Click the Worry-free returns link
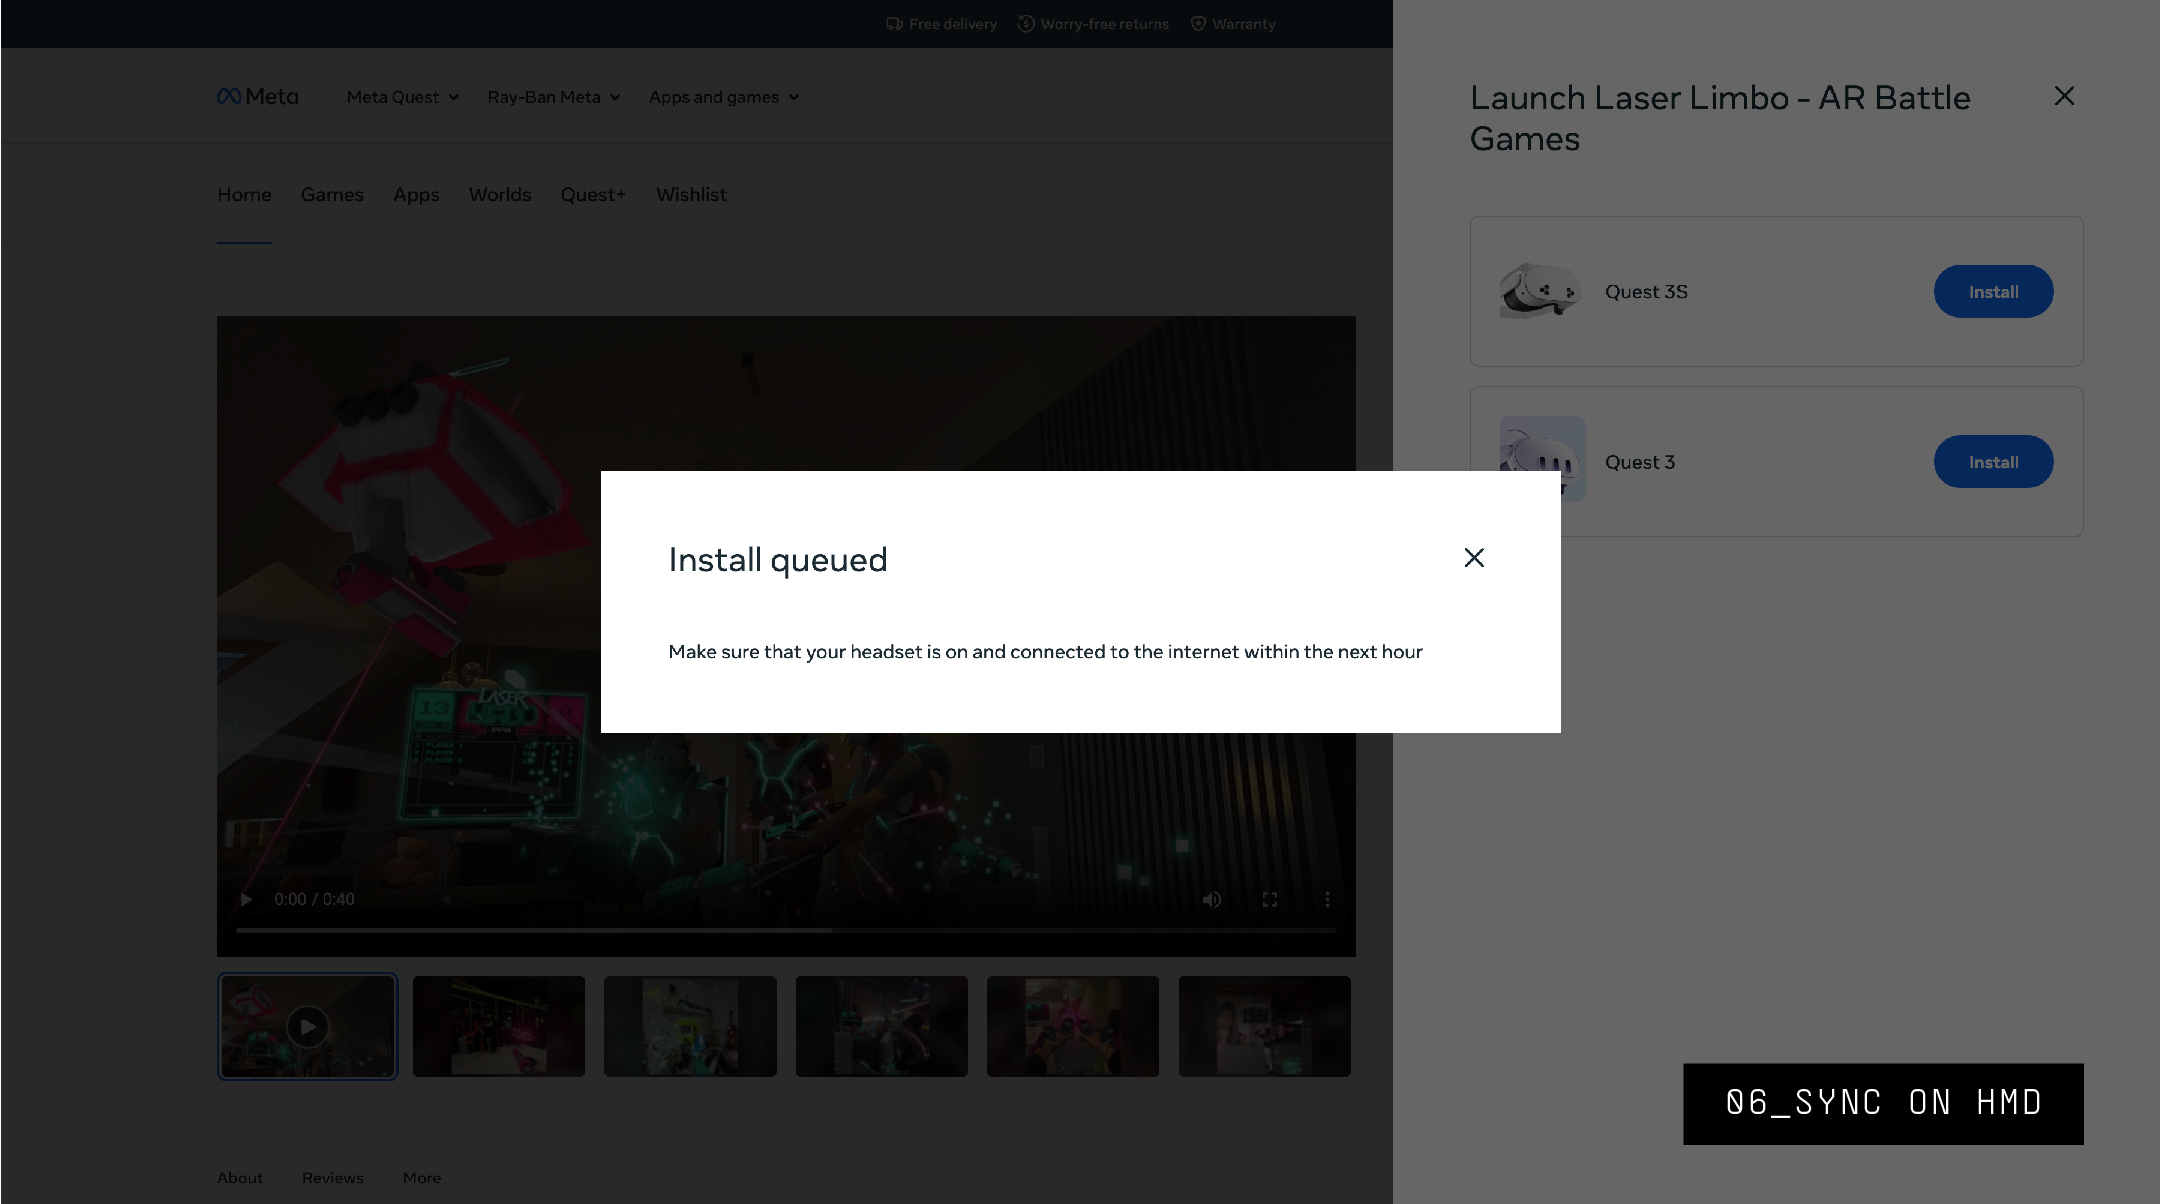The image size is (2160, 1204). point(1094,24)
